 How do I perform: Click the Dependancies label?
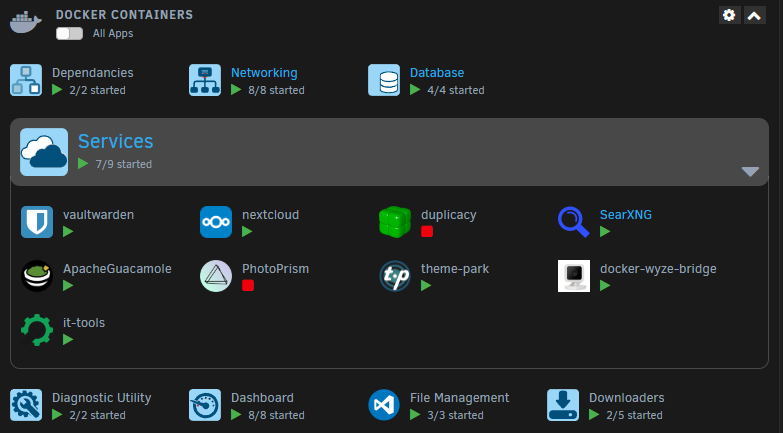tap(92, 73)
